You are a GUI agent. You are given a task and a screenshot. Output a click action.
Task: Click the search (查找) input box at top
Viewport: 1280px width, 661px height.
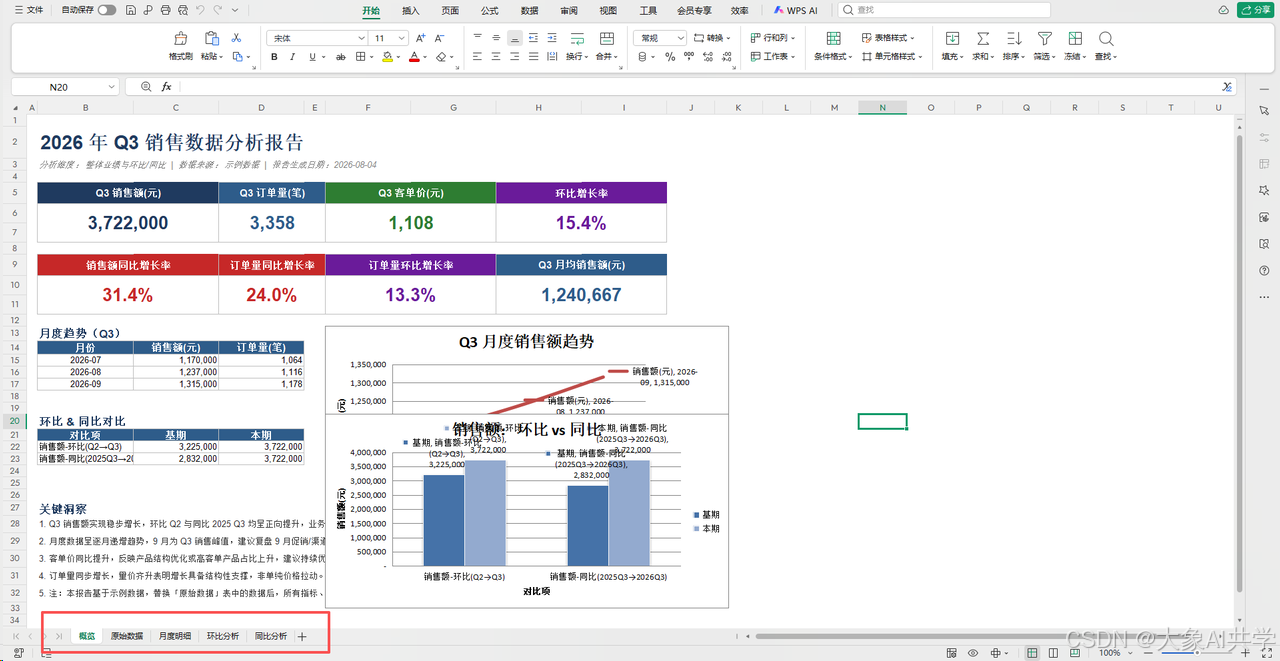click(x=944, y=10)
